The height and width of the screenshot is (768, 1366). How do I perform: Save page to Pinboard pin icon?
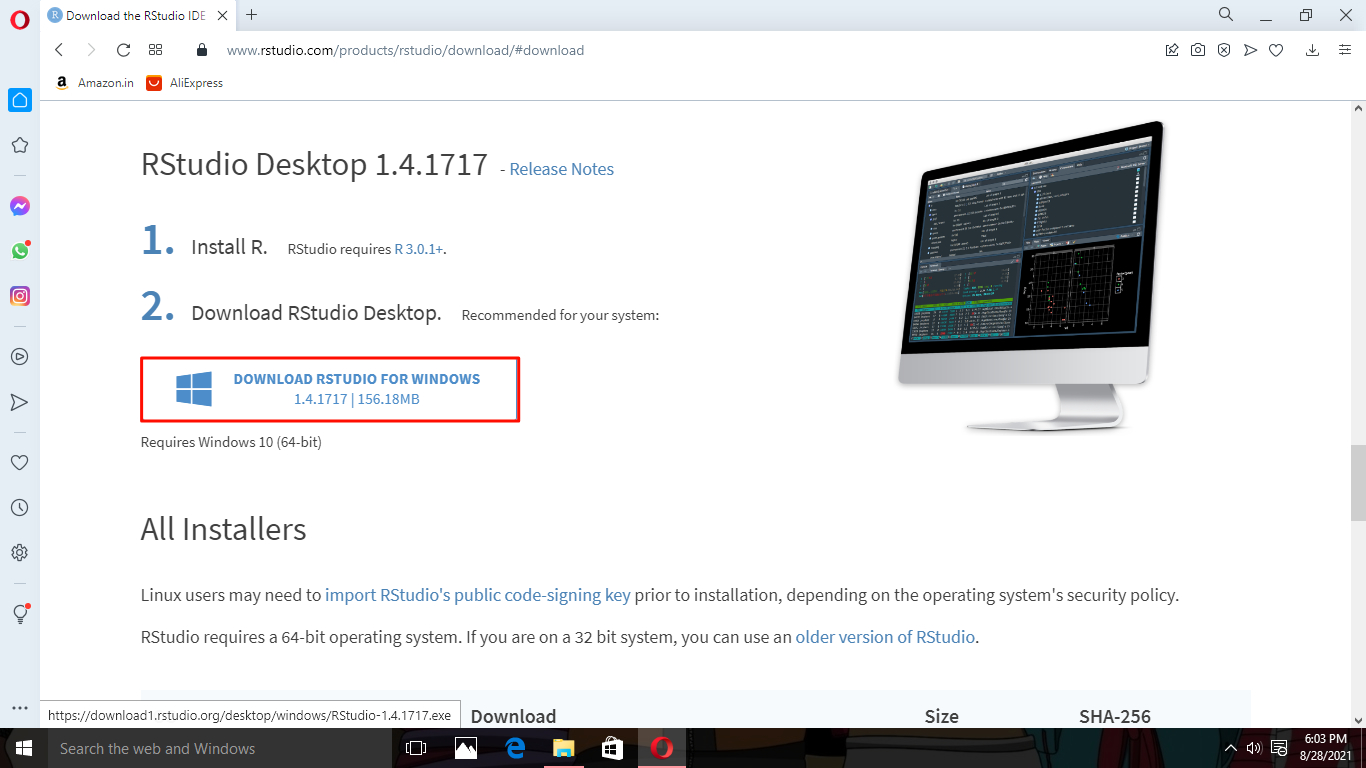tap(1172, 50)
